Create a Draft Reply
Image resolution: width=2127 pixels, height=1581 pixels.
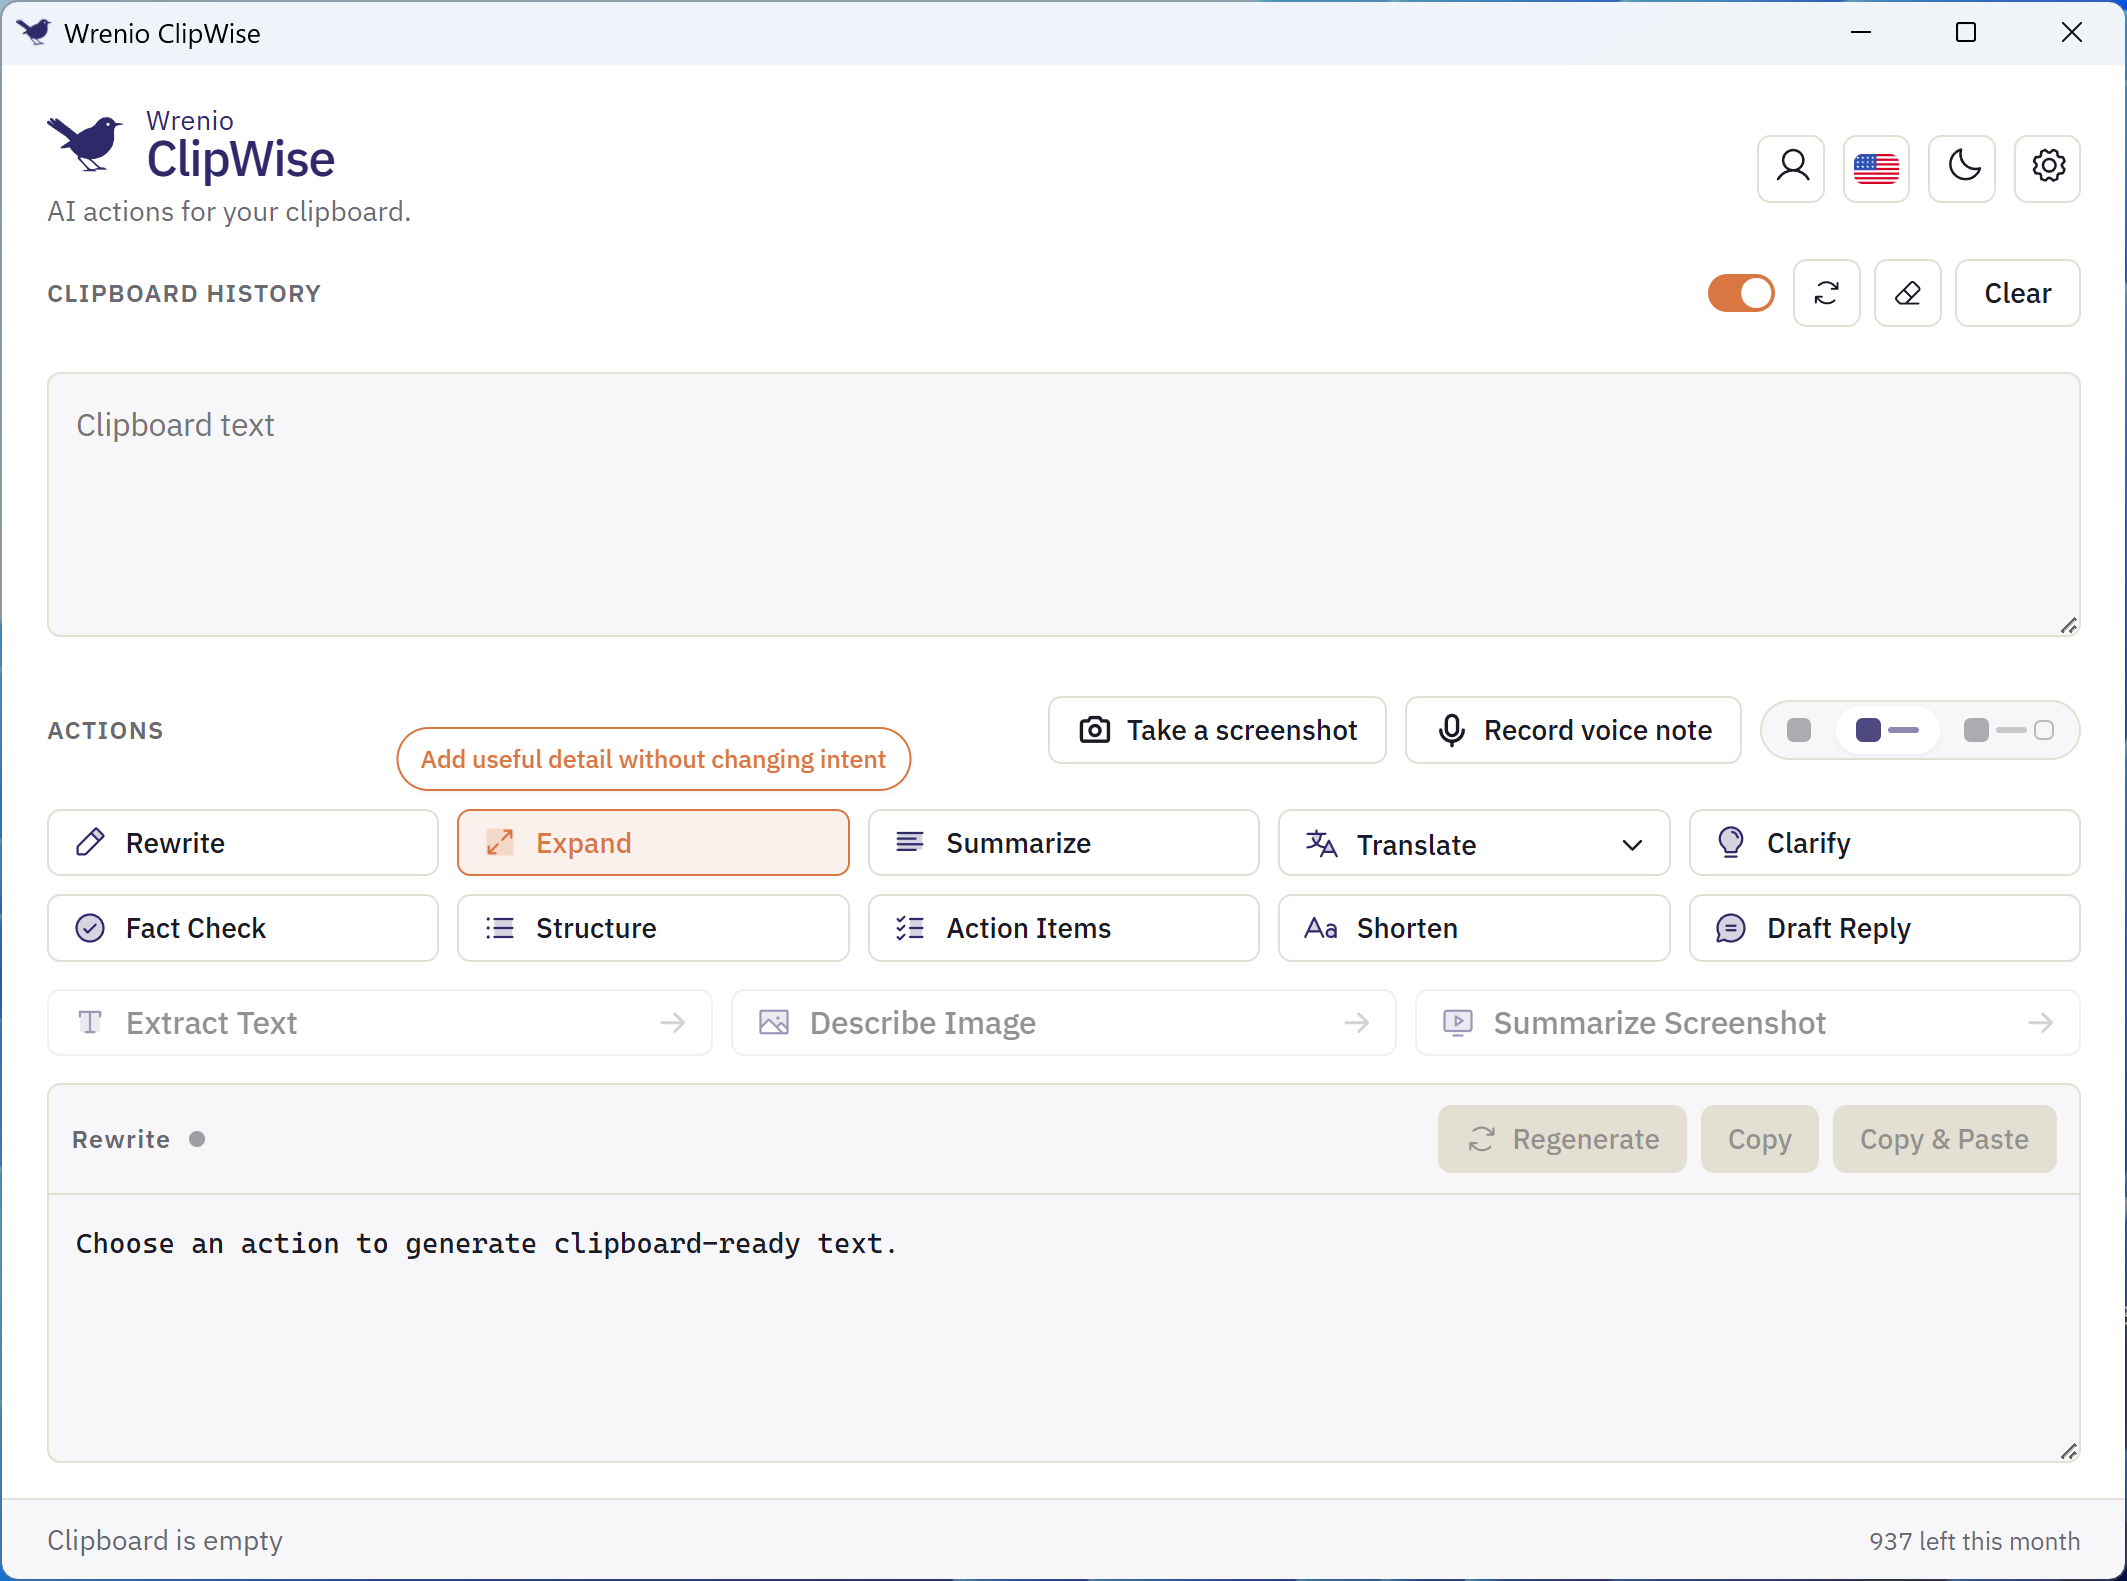point(1884,928)
